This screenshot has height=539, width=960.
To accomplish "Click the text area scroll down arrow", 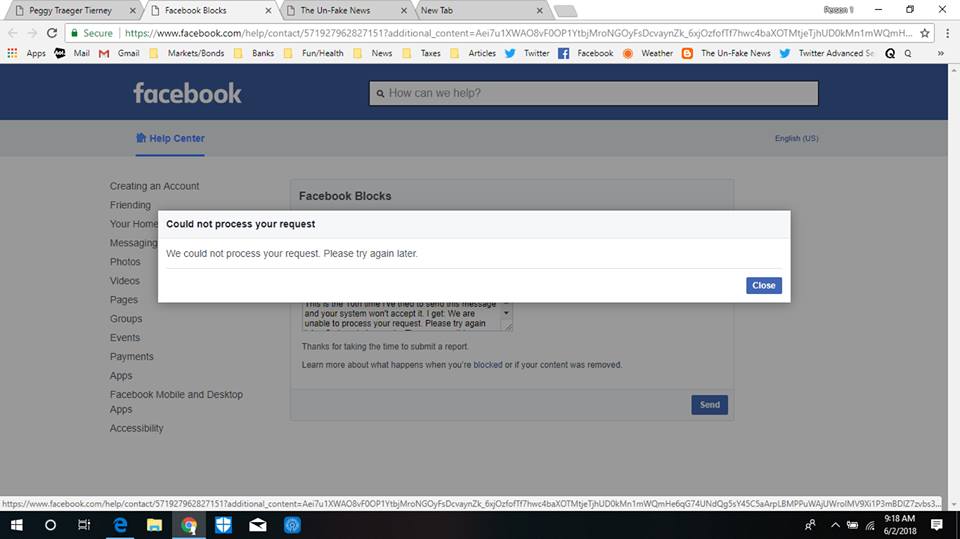I will tap(506, 313).
